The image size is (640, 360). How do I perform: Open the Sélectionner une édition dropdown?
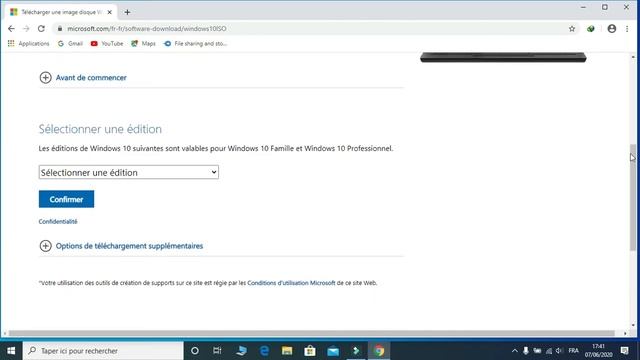click(129, 172)
